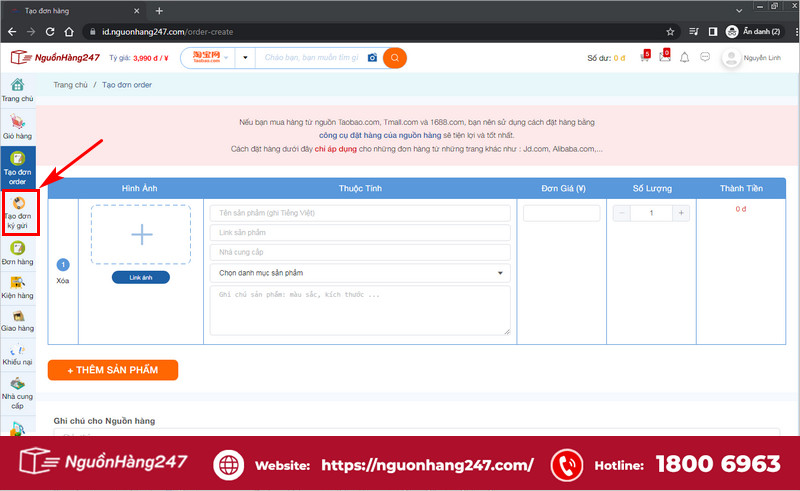Close the Tạo đơn hàng tab

[136, 11]
